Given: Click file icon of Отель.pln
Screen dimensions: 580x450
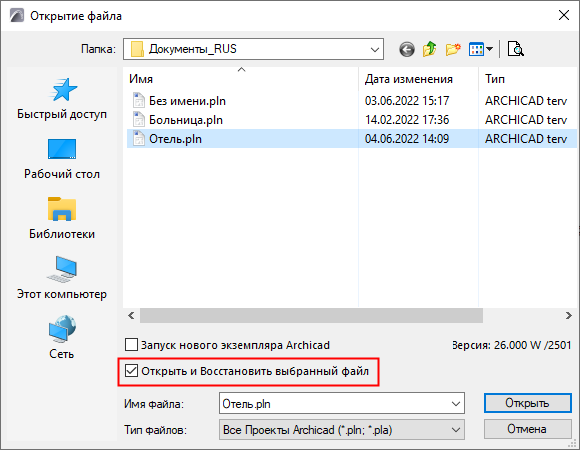Looking at the screenshot, I should (139, 139).
